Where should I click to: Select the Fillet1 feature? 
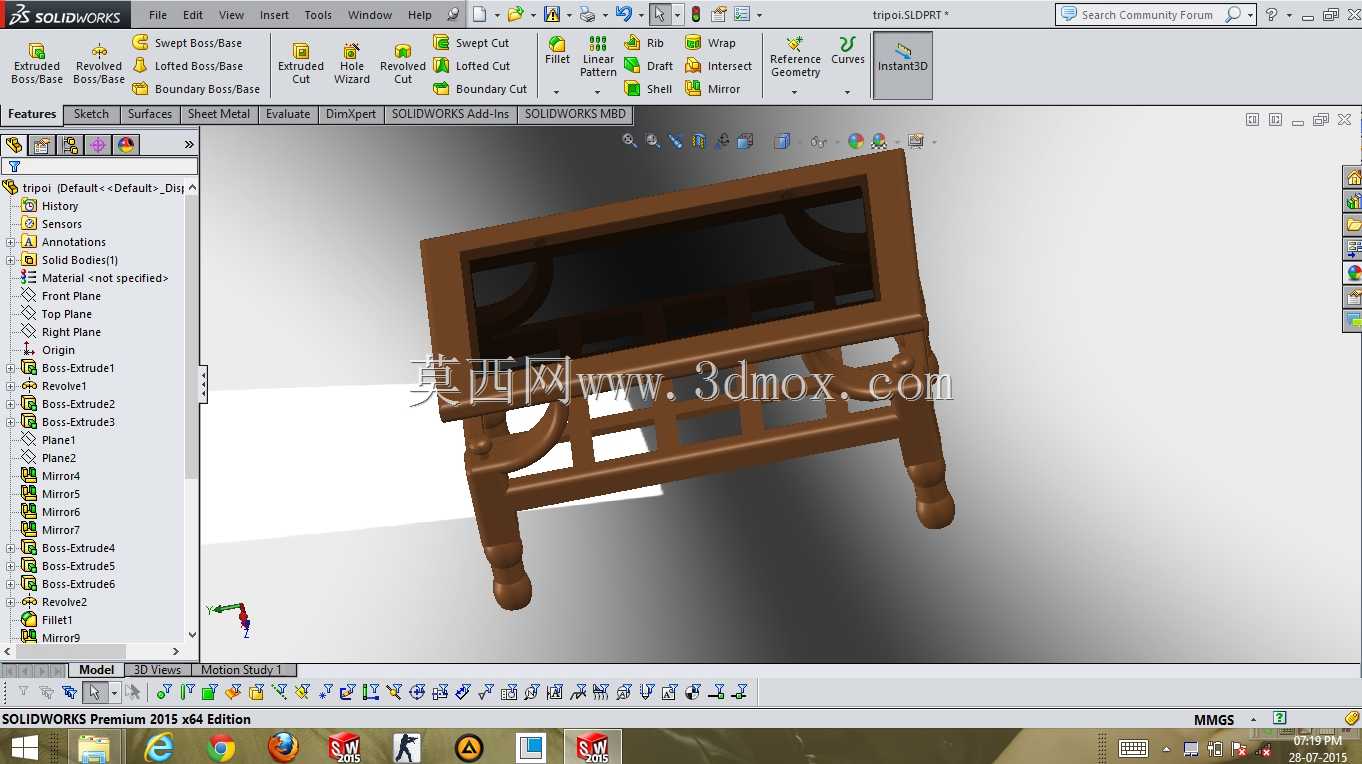click(56, 620)
